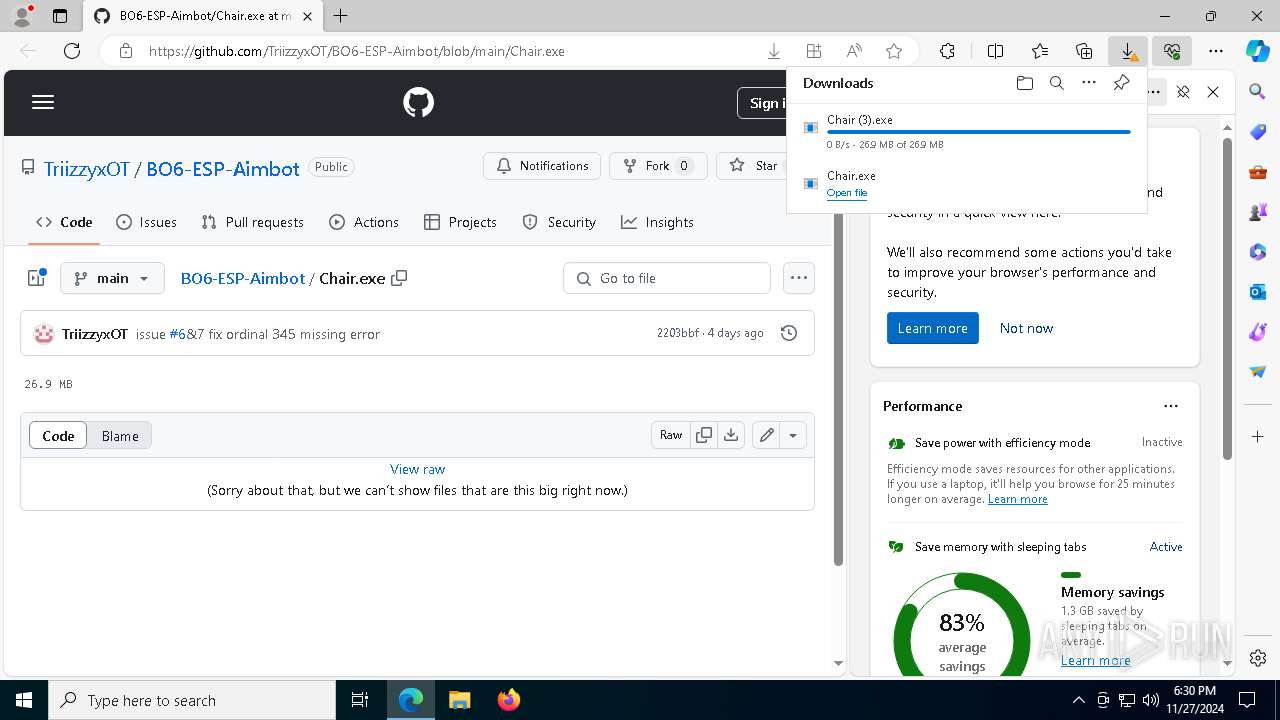Viewport: 1280px width, 720px height.
Task: Focus the Go to file search box
Action: pos(667,278)
